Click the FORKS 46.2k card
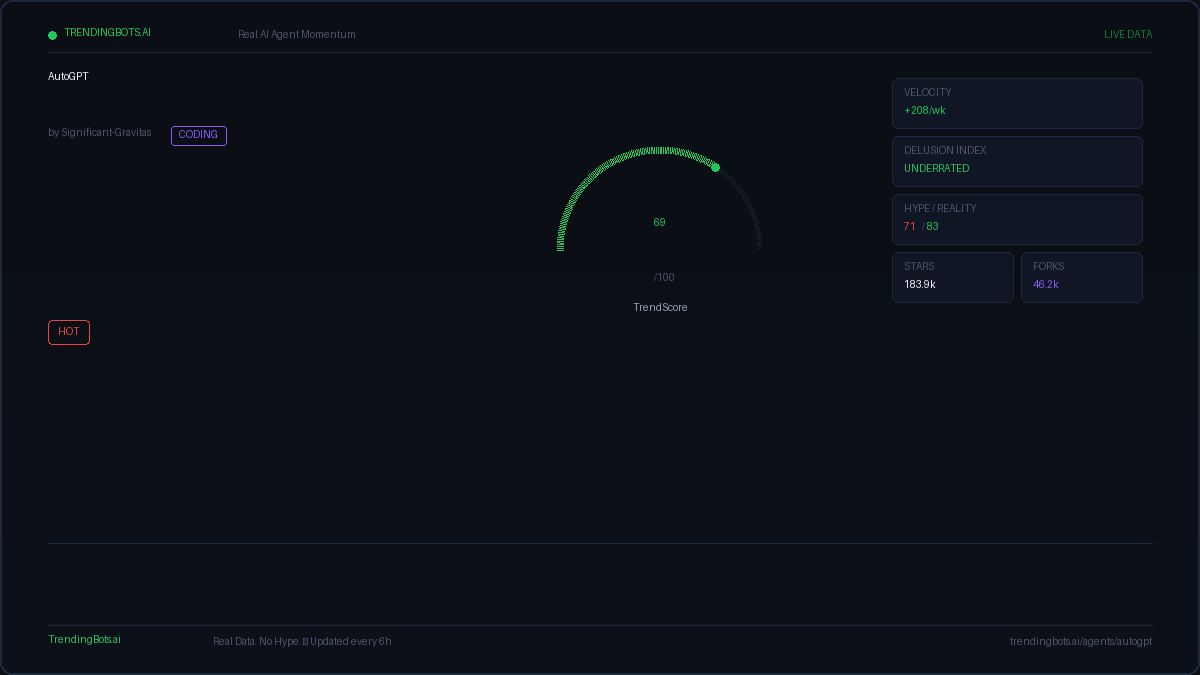 1082,277
